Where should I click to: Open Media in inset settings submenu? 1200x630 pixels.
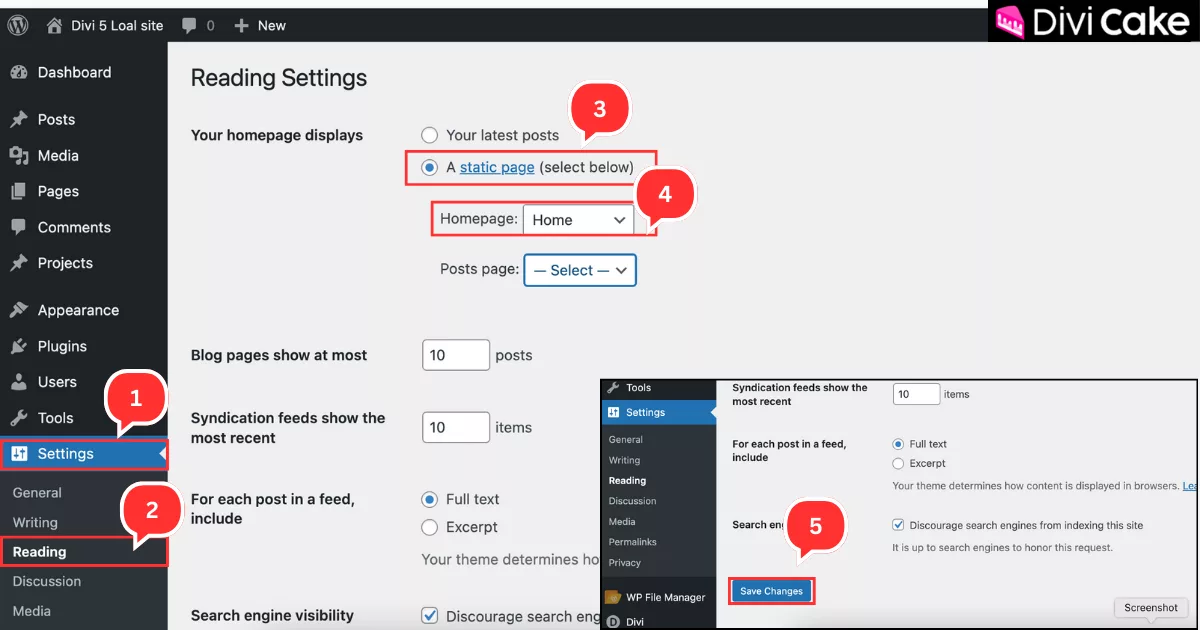click(622, 521)
